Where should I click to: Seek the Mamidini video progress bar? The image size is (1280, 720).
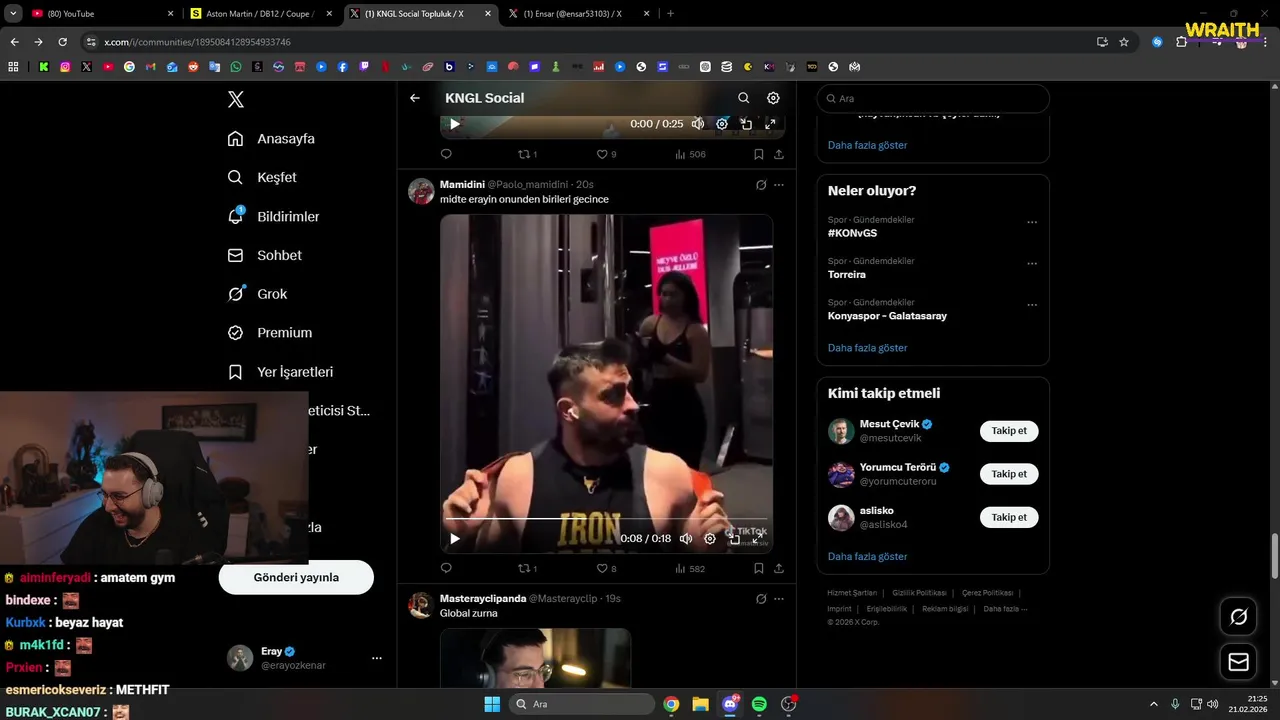click(x=607, y=519)
